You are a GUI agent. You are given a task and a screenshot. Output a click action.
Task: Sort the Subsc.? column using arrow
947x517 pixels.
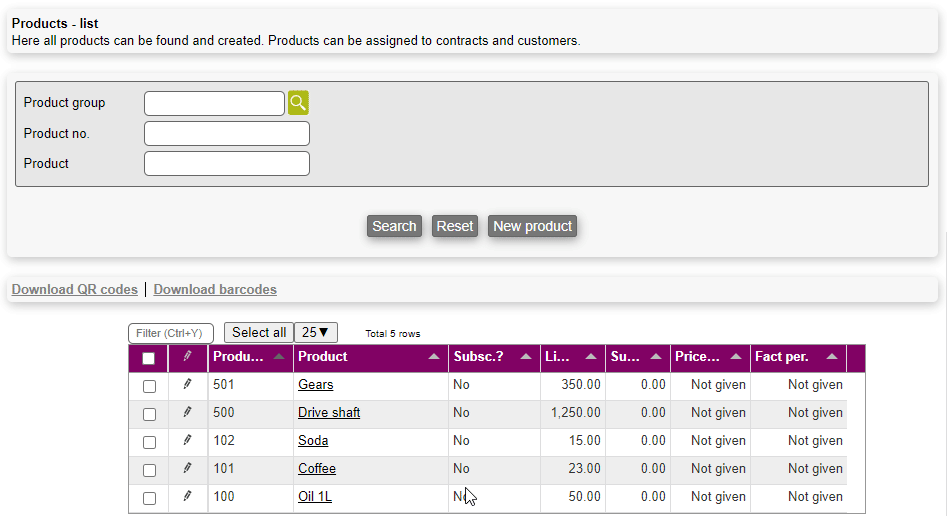(x=526, y=357)
